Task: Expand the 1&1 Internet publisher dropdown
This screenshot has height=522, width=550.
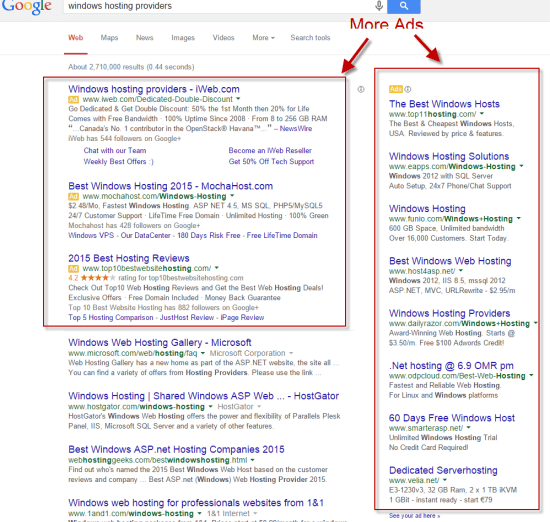Action: point(255,513)
